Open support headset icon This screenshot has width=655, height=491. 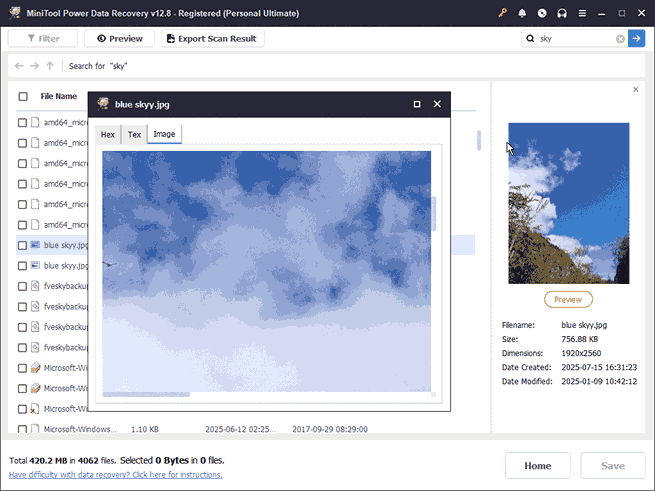click(x=562, y=13)
